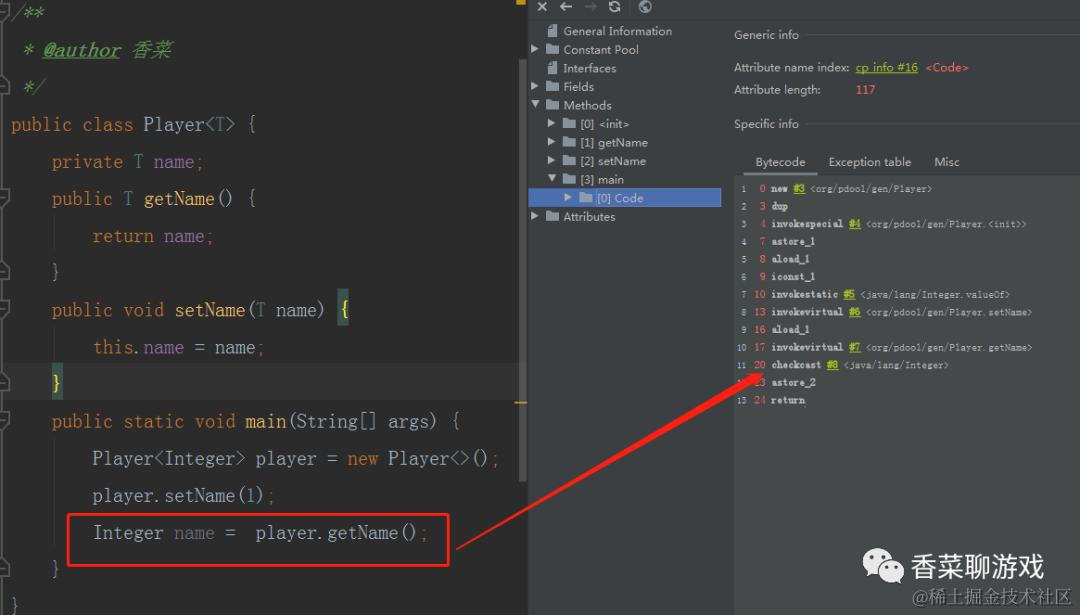Click the General Information page icon
The height and width of the screenshot is (615, 1080).
click(552, 30)
